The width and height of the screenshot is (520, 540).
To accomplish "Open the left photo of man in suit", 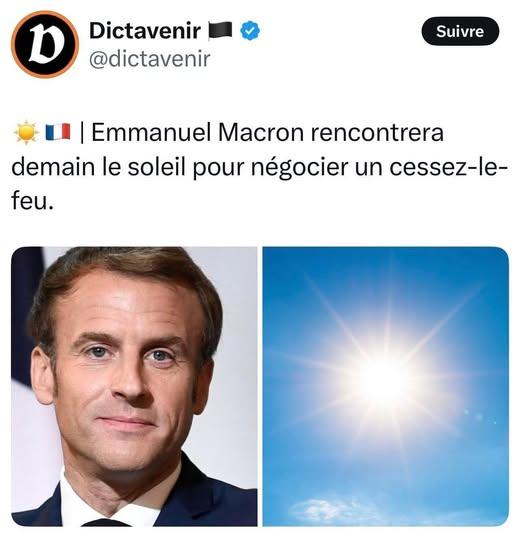I will (134, 386).
